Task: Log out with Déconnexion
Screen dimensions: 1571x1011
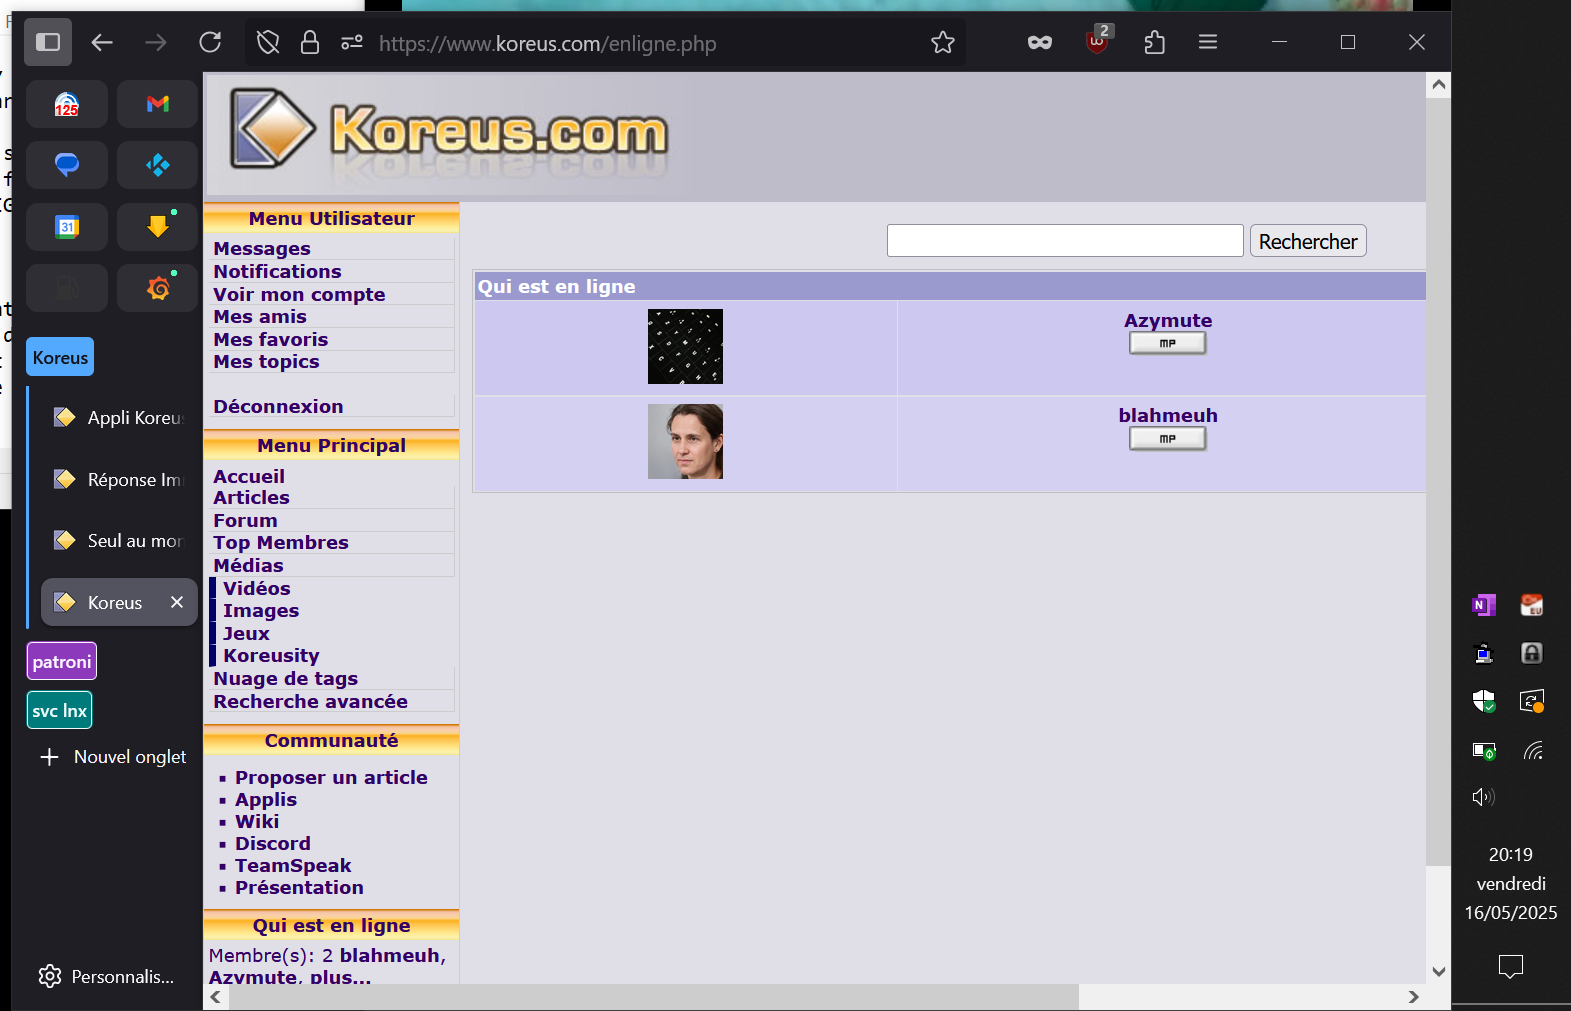Action: (x=278, y=406)
